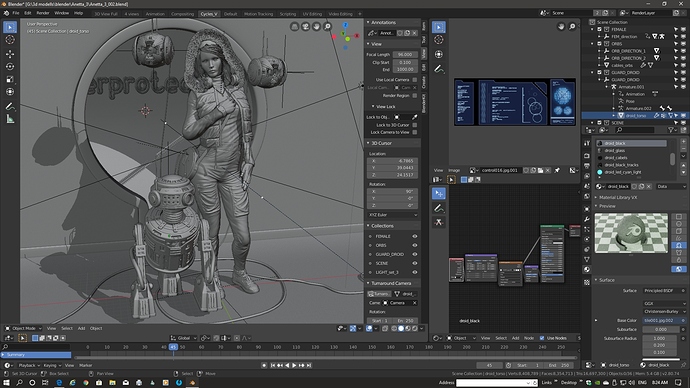
Task: Activate the Rotate tool in the 3D viewport toolbar
Action: pos(10,66)
